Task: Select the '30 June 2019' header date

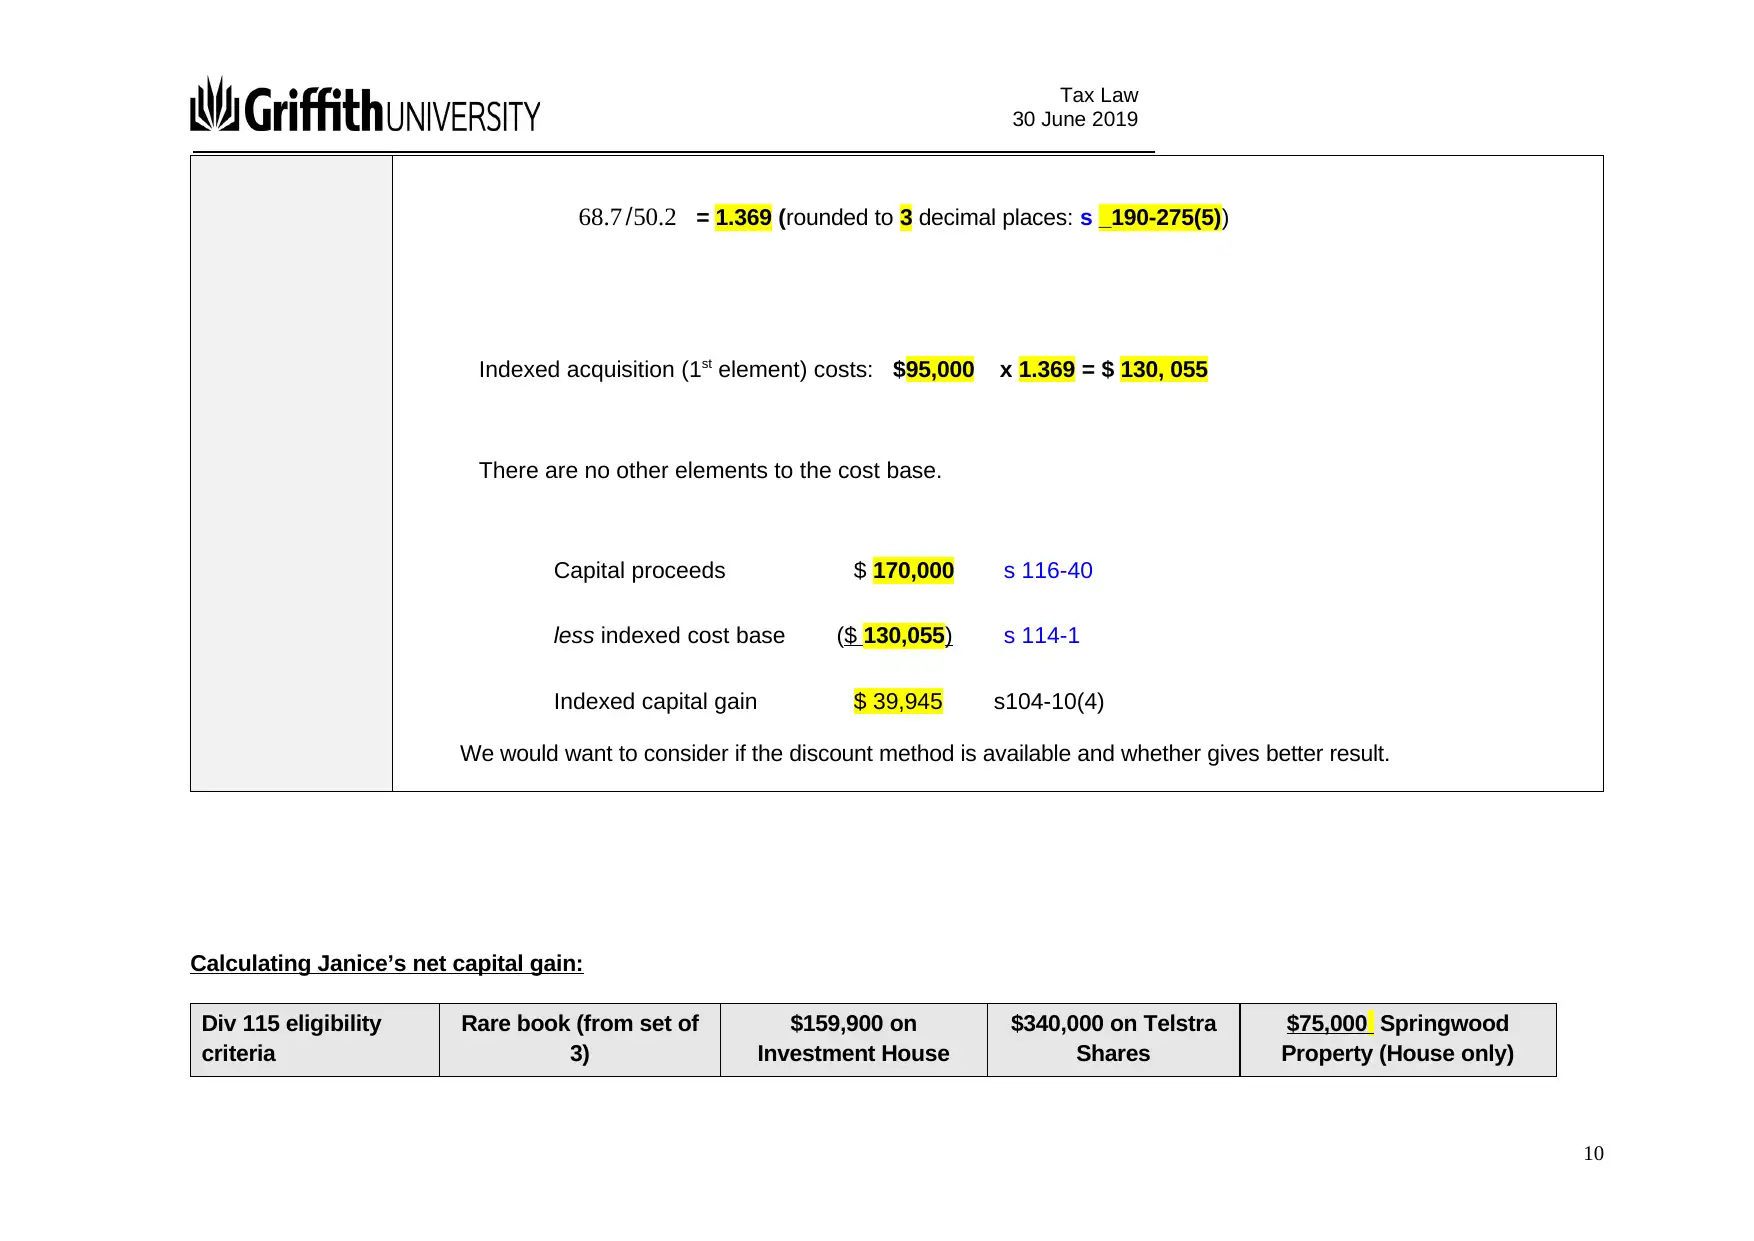Action: point(1075,119)
